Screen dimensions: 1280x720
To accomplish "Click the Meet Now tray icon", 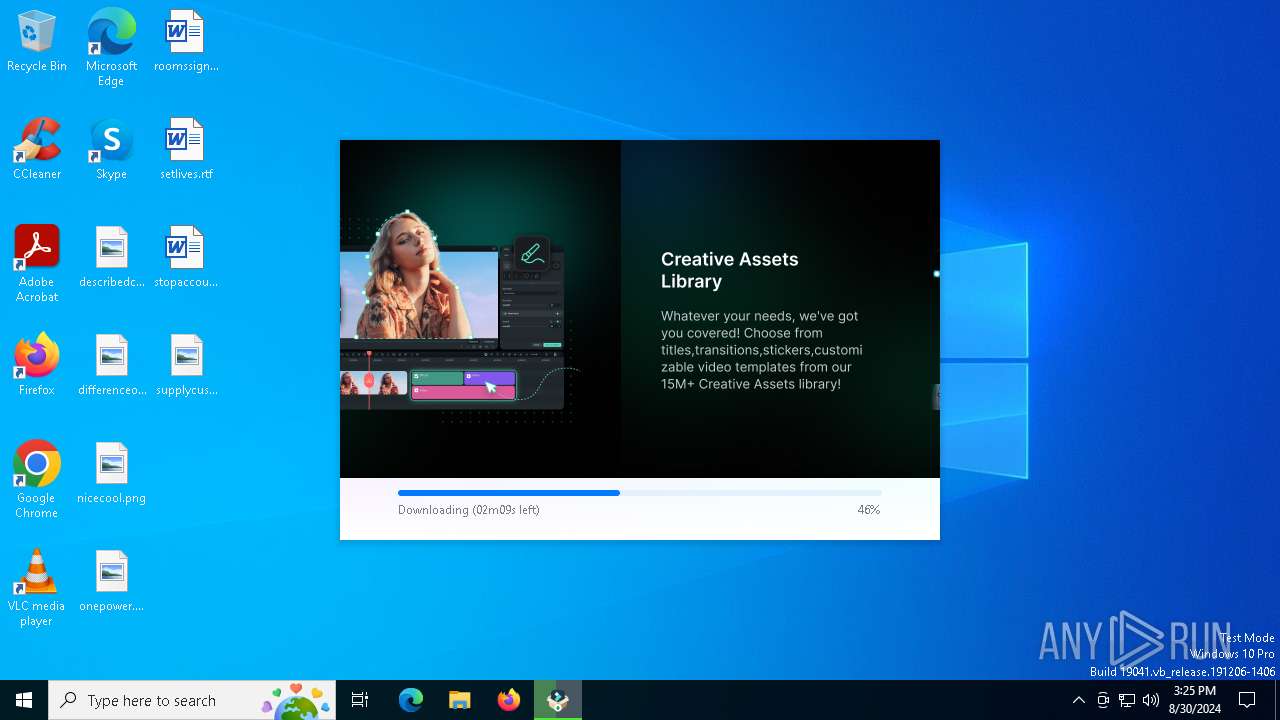I will [1103, 700].
